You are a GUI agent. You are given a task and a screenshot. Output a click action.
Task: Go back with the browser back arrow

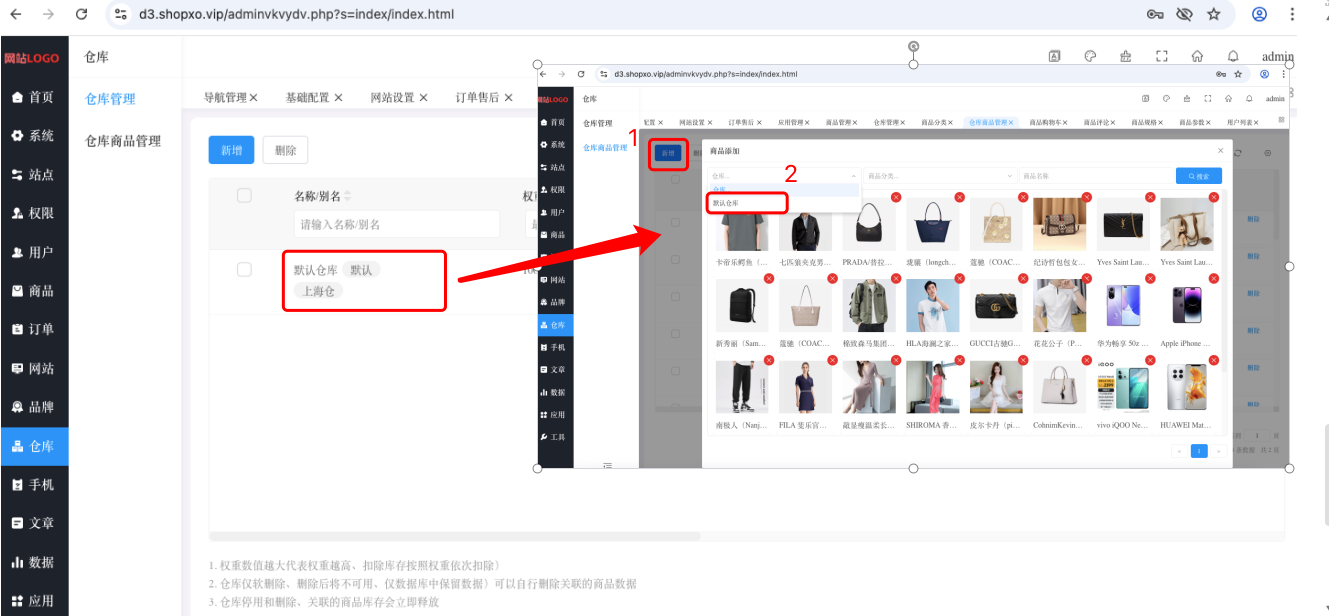[14, 14]
